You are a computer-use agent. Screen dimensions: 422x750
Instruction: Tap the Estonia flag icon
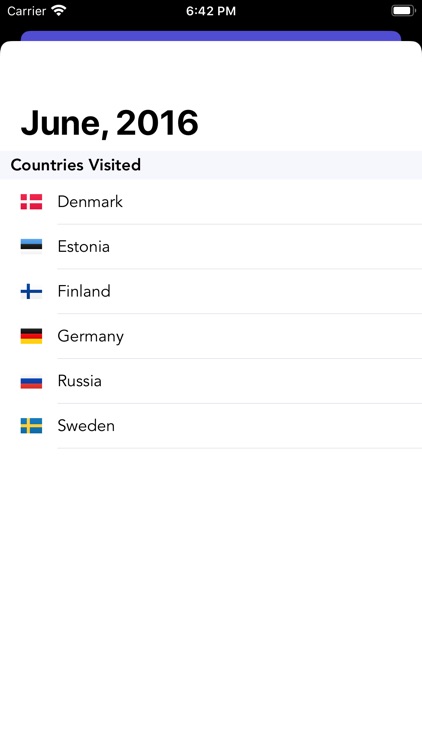(31, 246)
